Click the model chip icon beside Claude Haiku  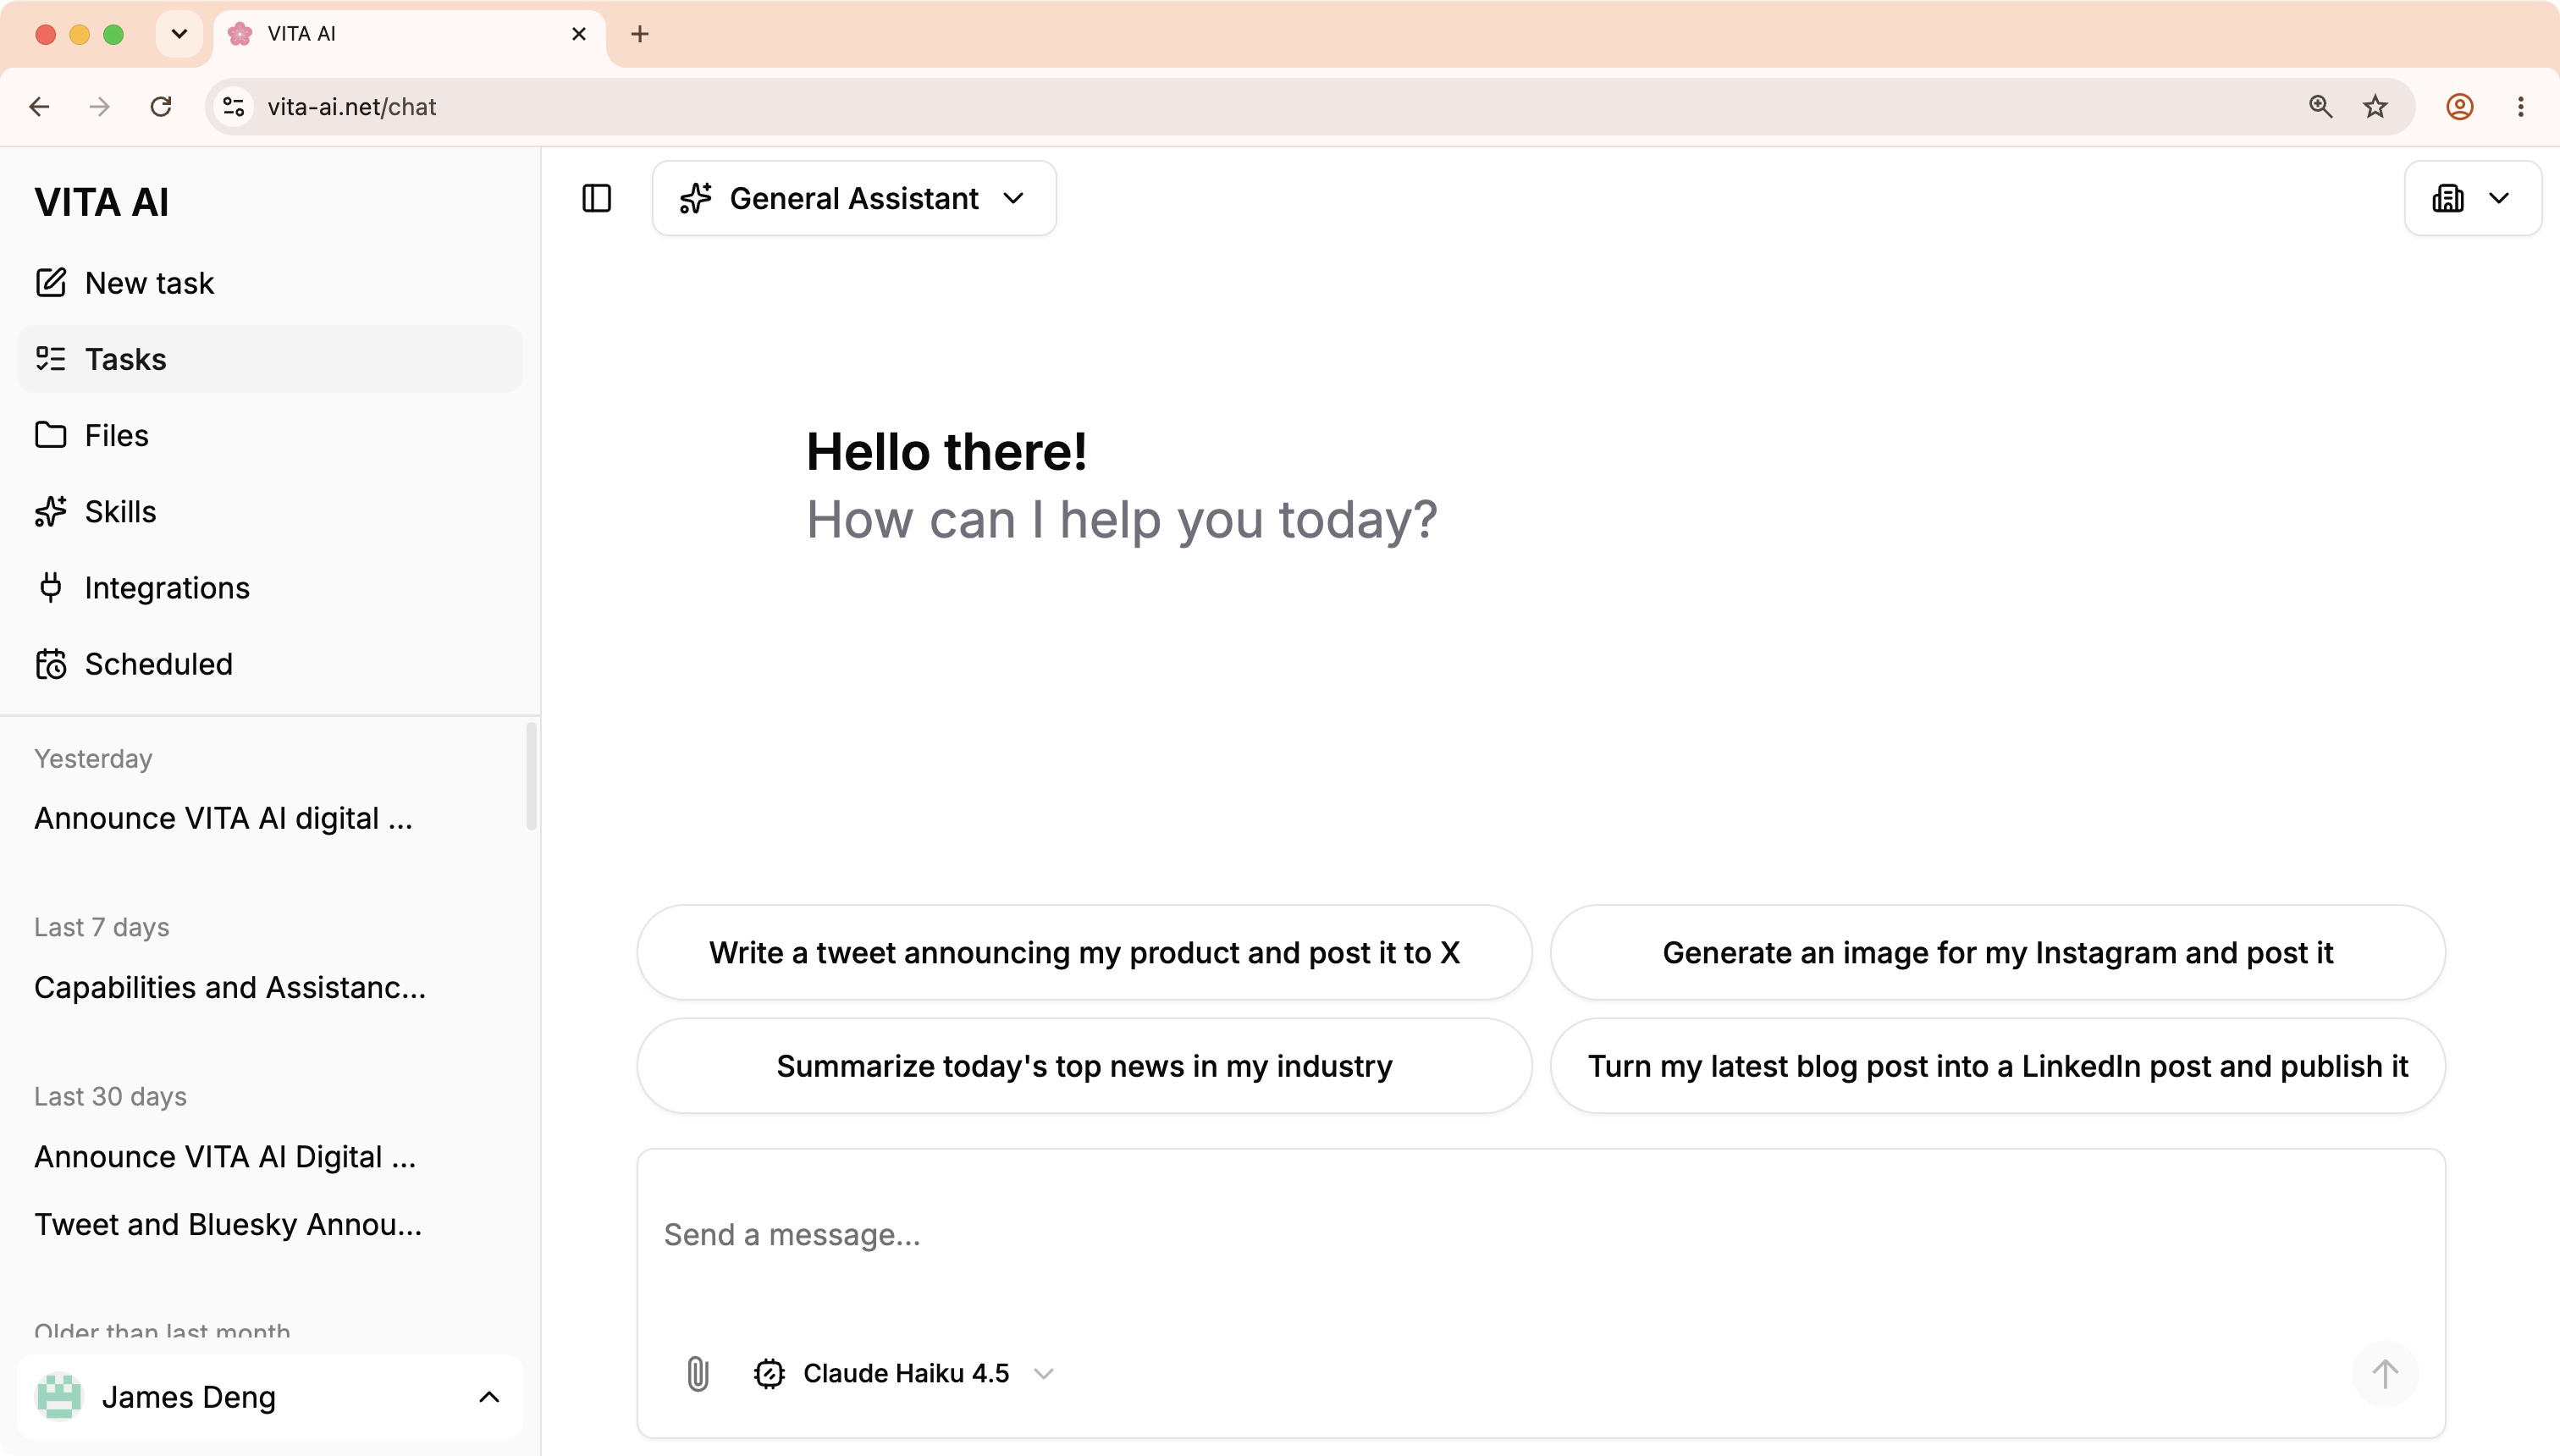769,1374
